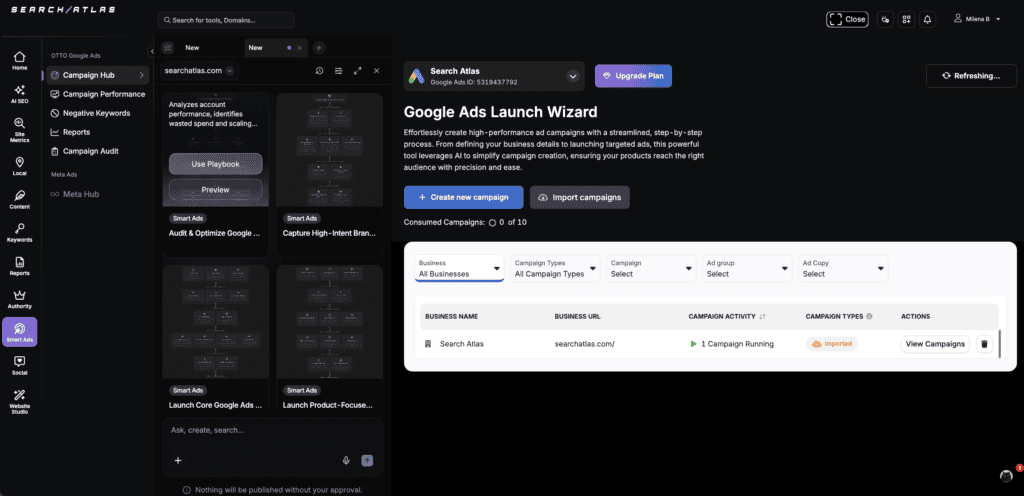Open the Ad group filter dropdown
Image resolution: width=1024 pixels, height=496 pixels.
tap(747, 268)
